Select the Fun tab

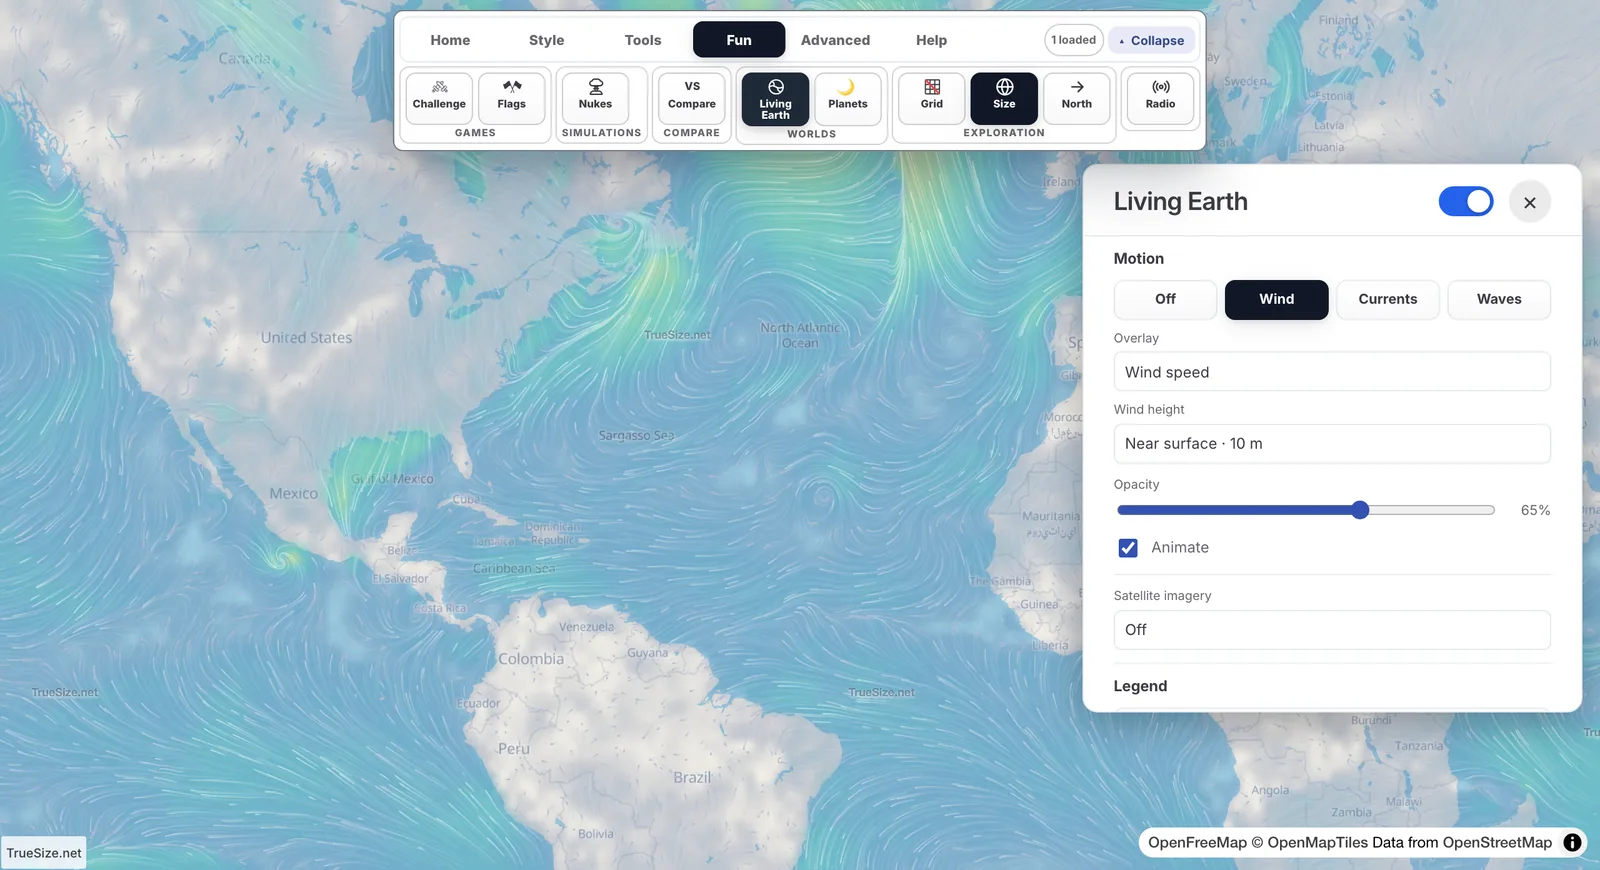point(739,40)
